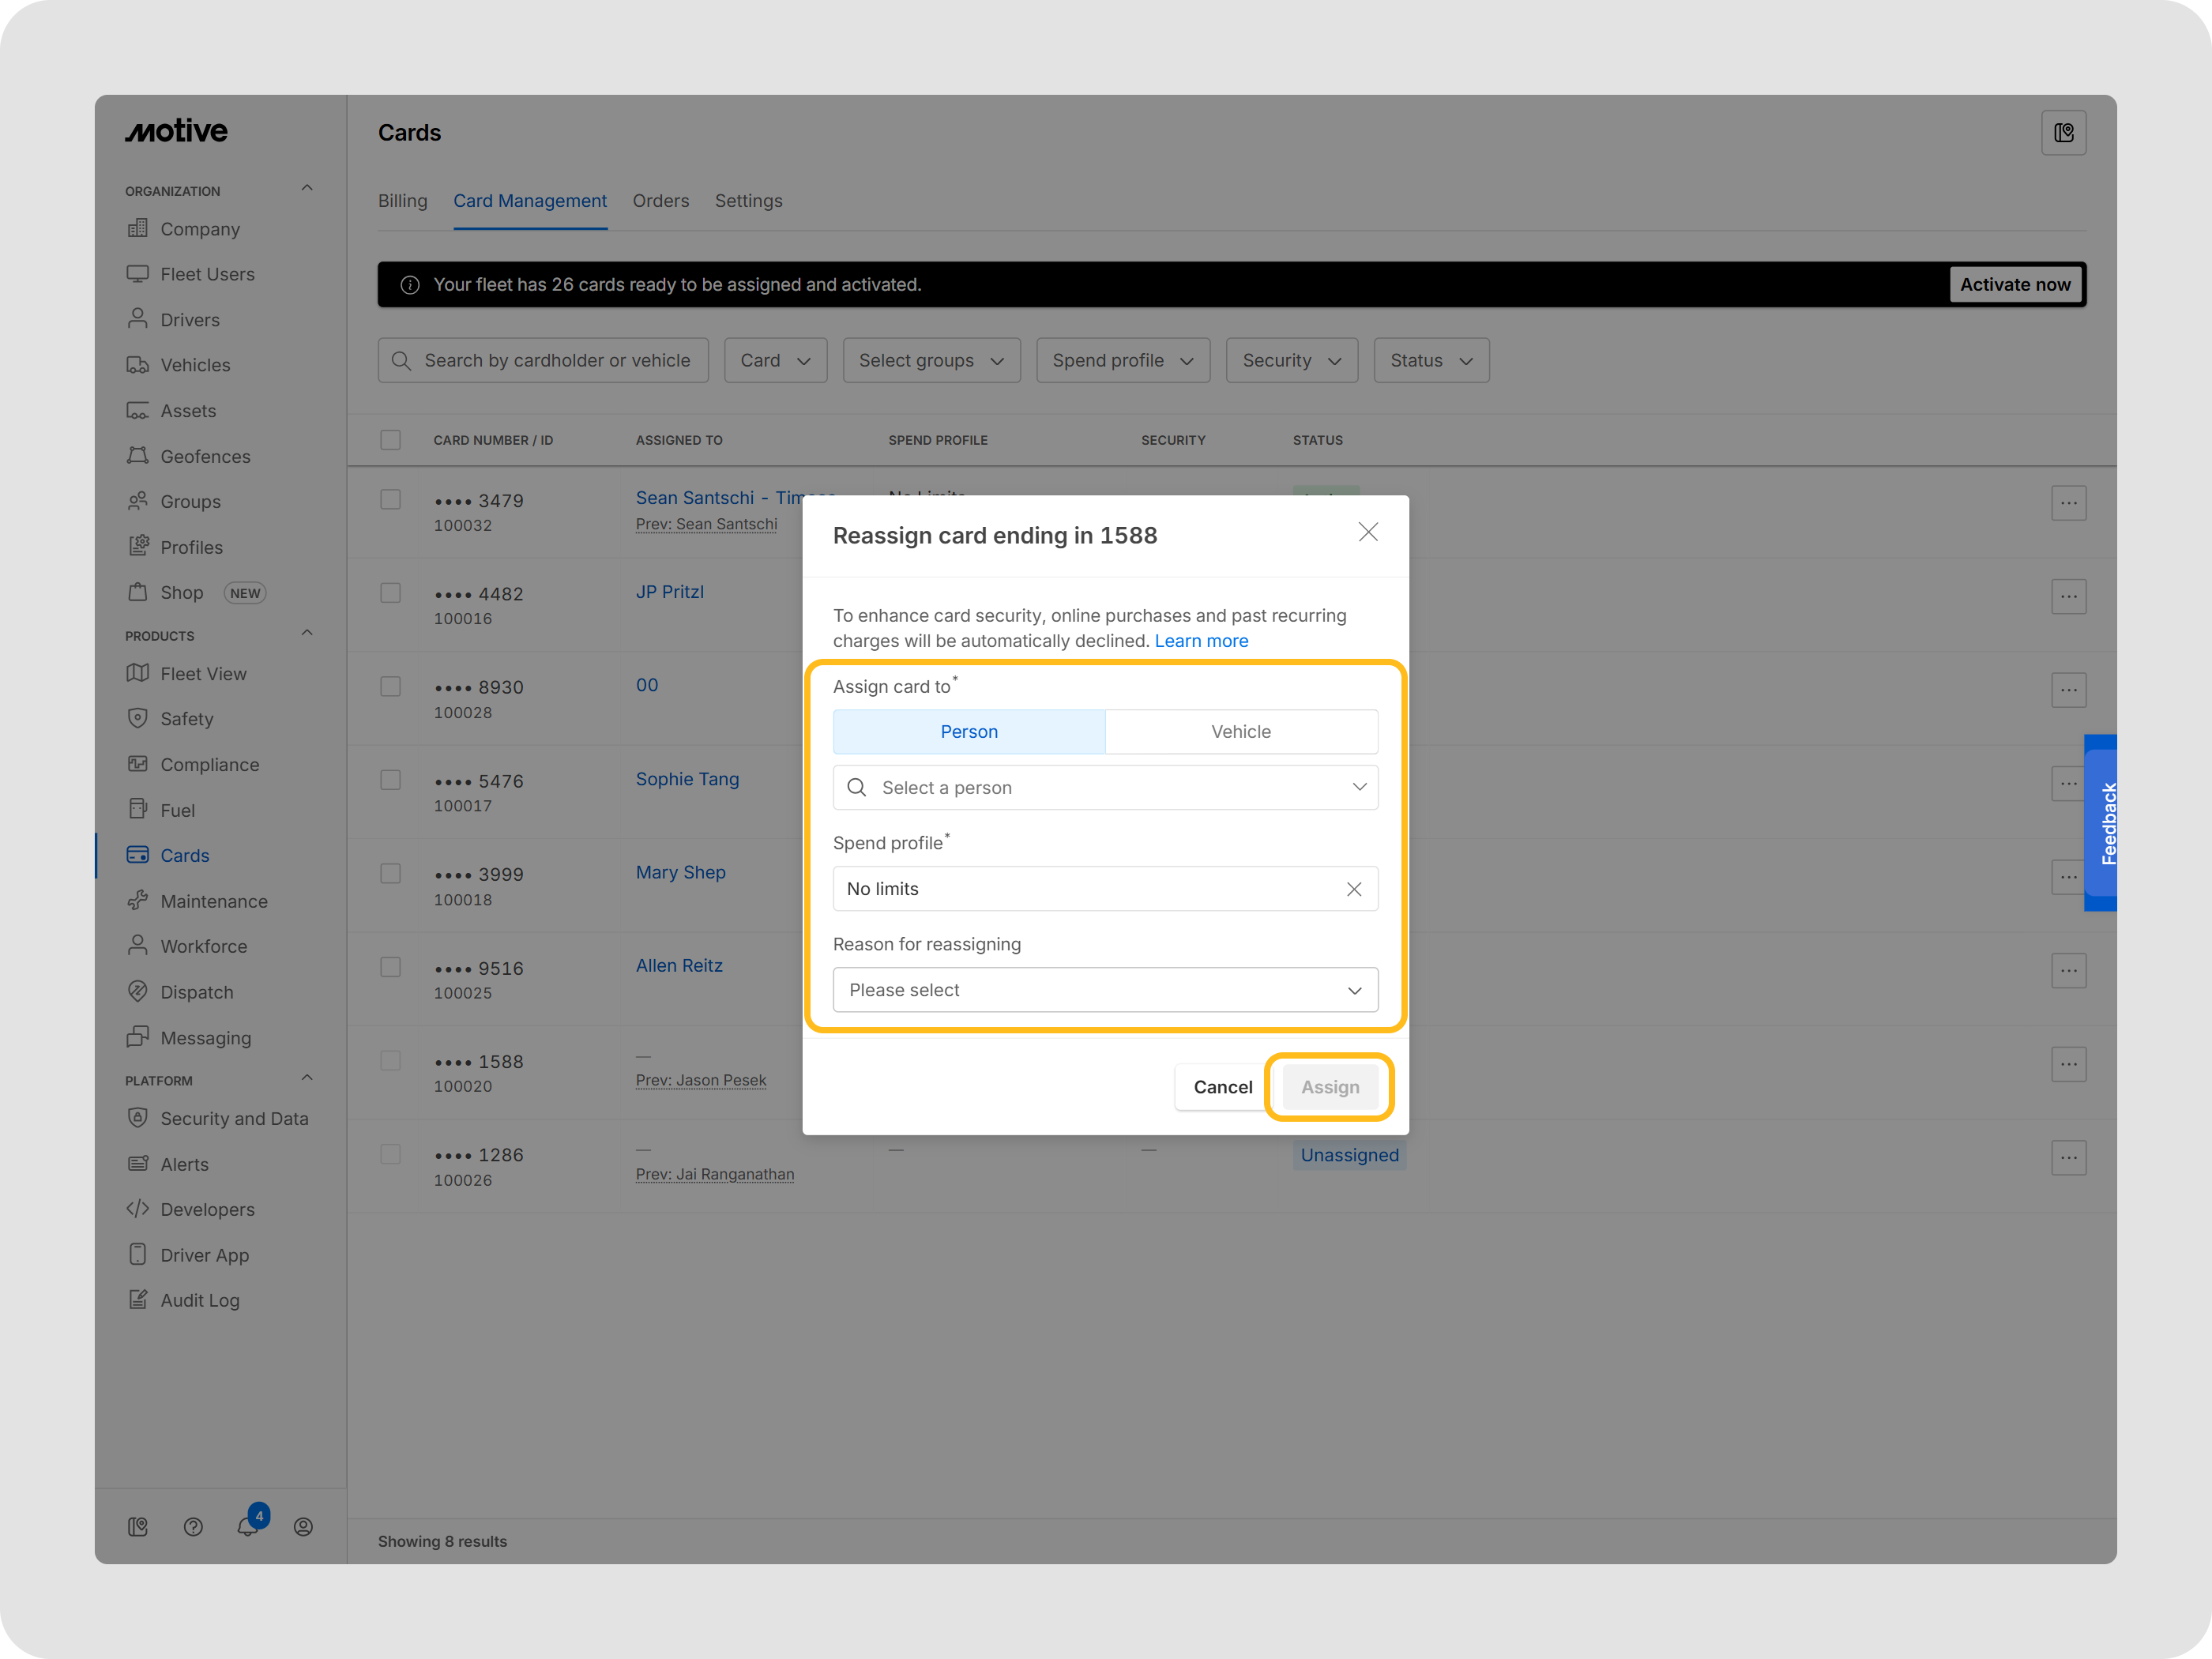Open the Learn more link

pos(1201,641)
